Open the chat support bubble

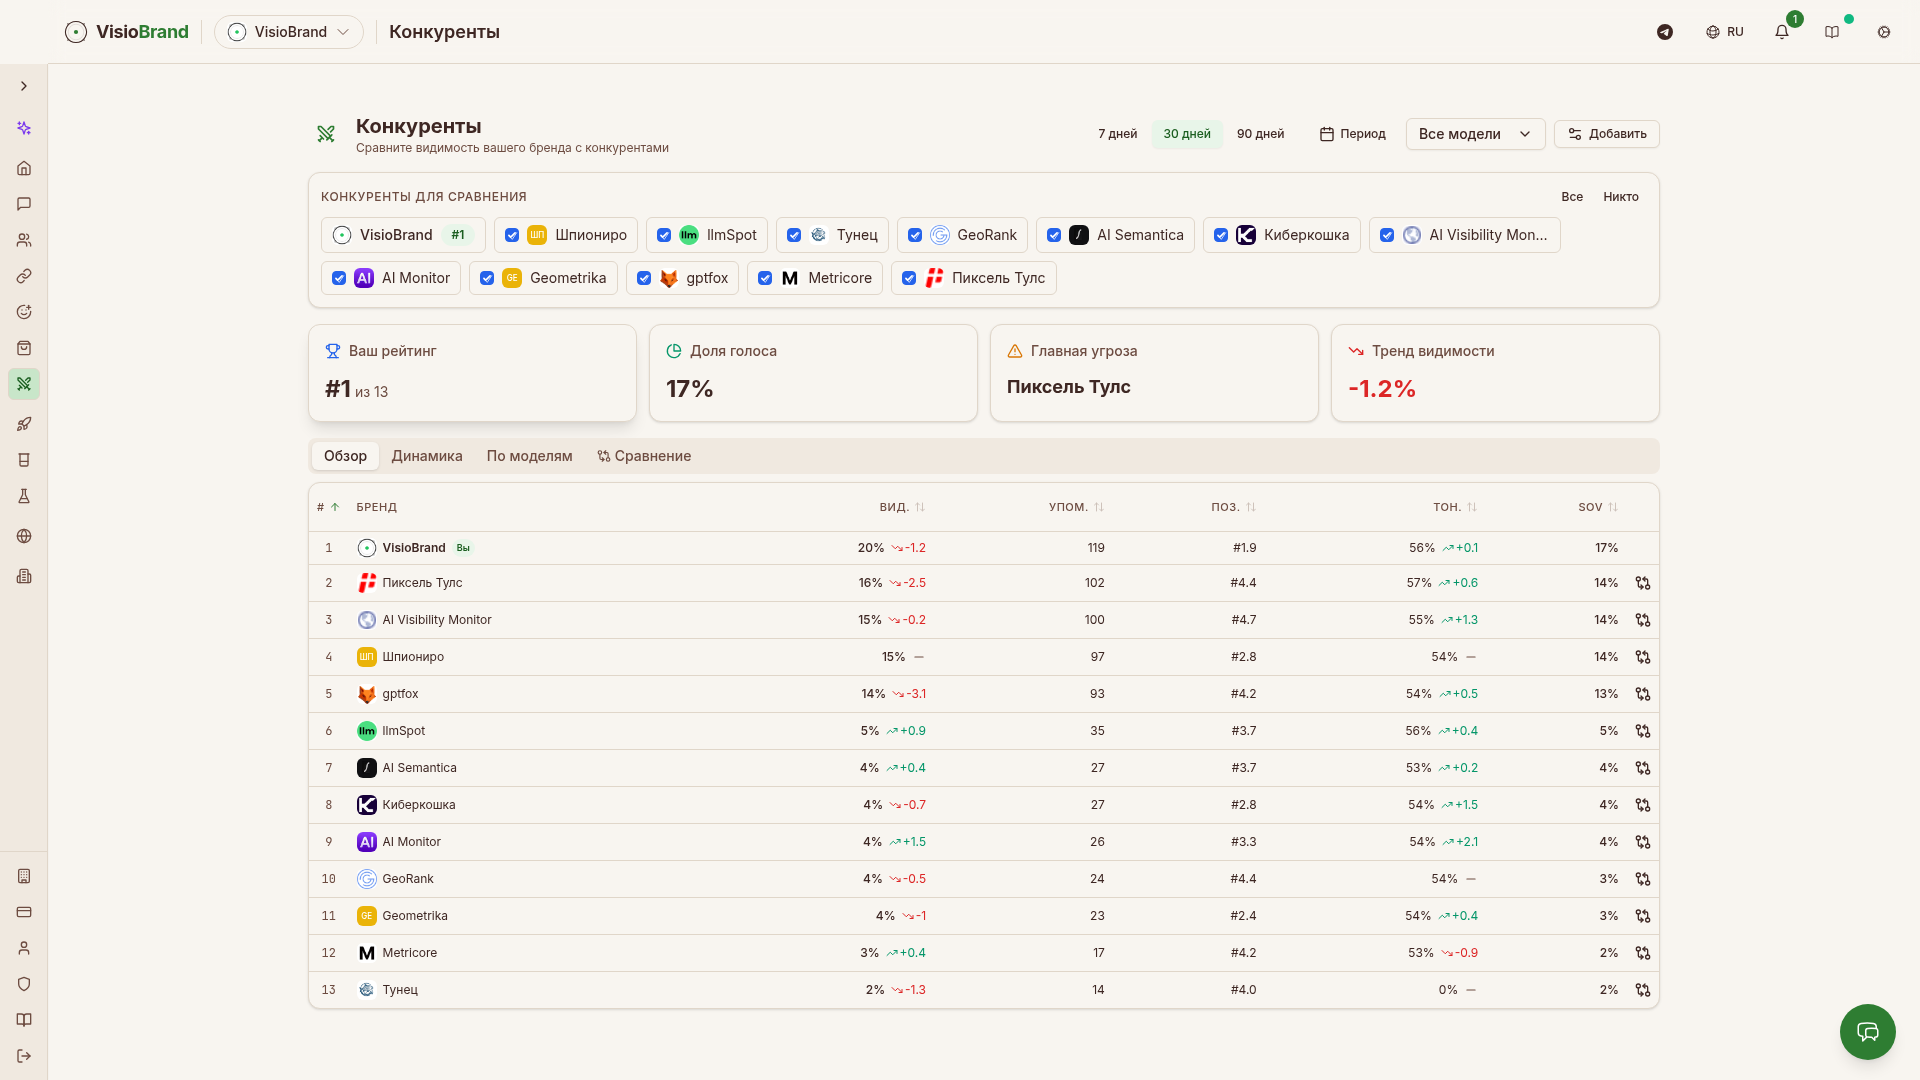(x=1867, y=1031)
